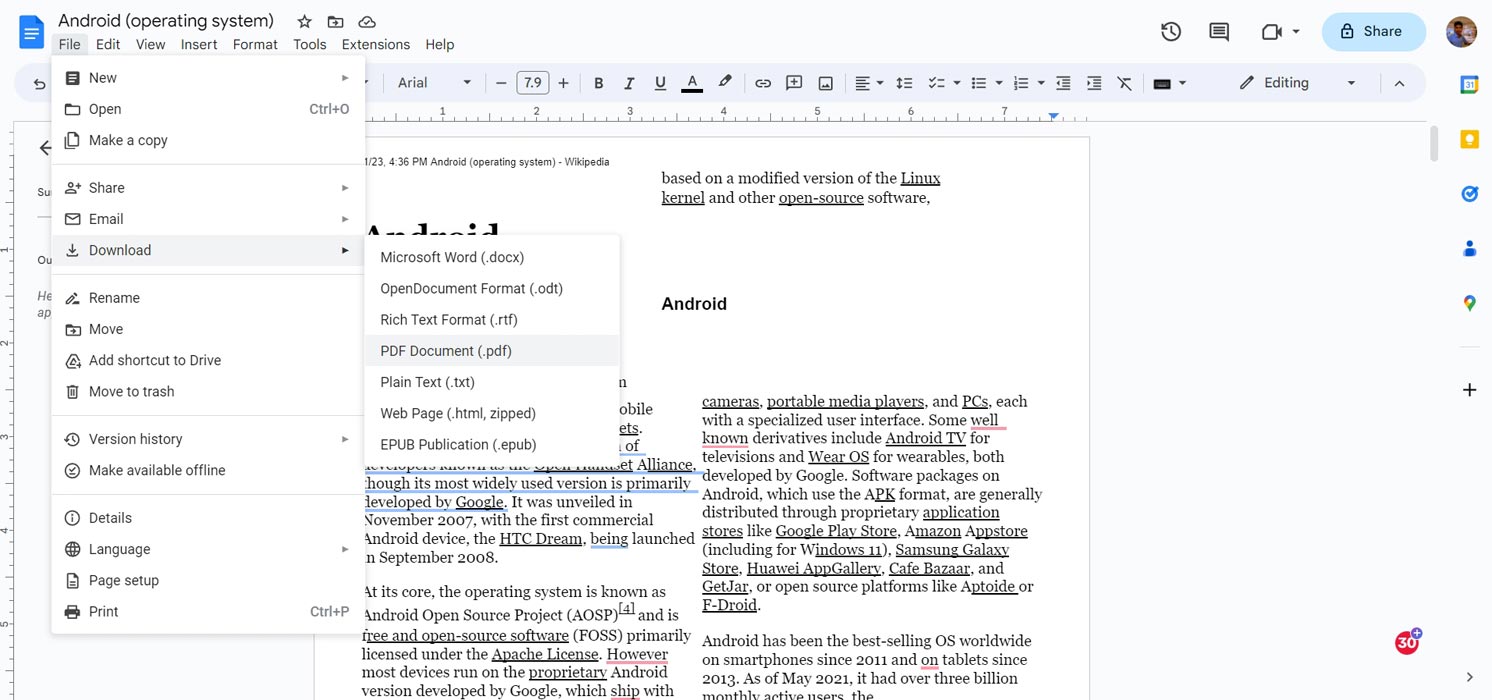Open line and paragraph spacing
Screen dimensions: 1492x700
click(904, 83)
